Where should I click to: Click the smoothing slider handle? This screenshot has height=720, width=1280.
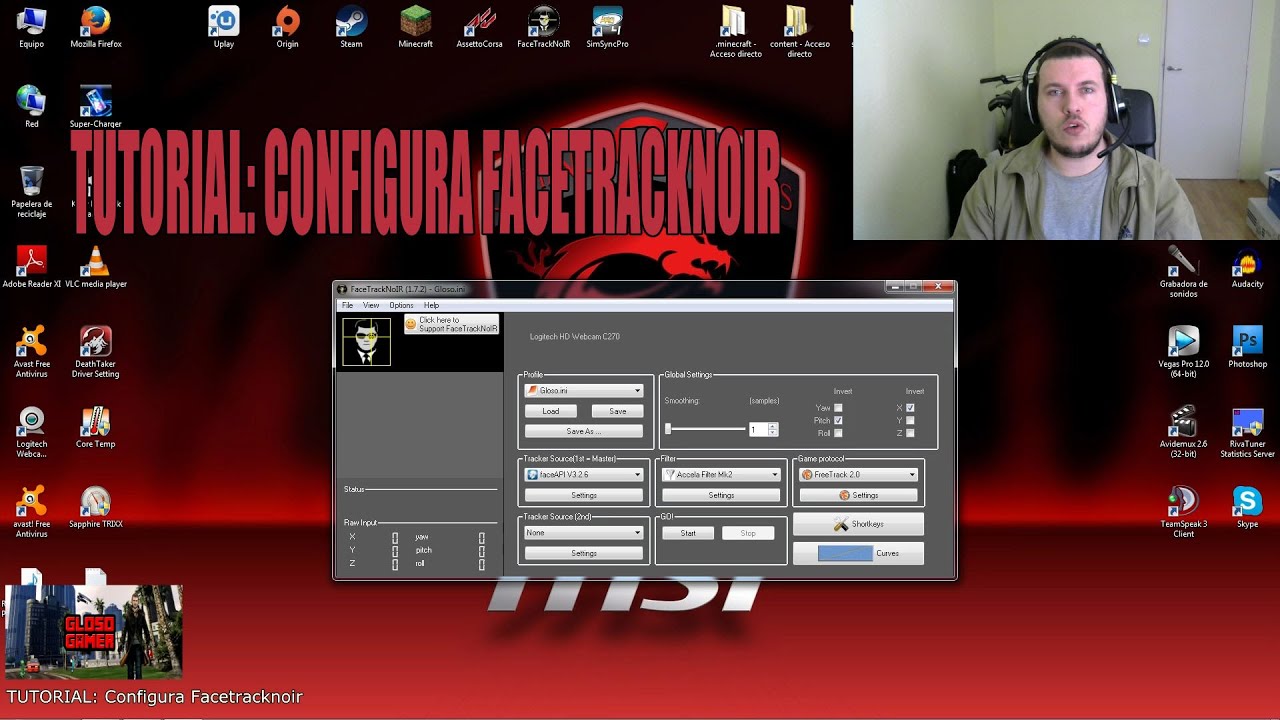tap(668, 429)
